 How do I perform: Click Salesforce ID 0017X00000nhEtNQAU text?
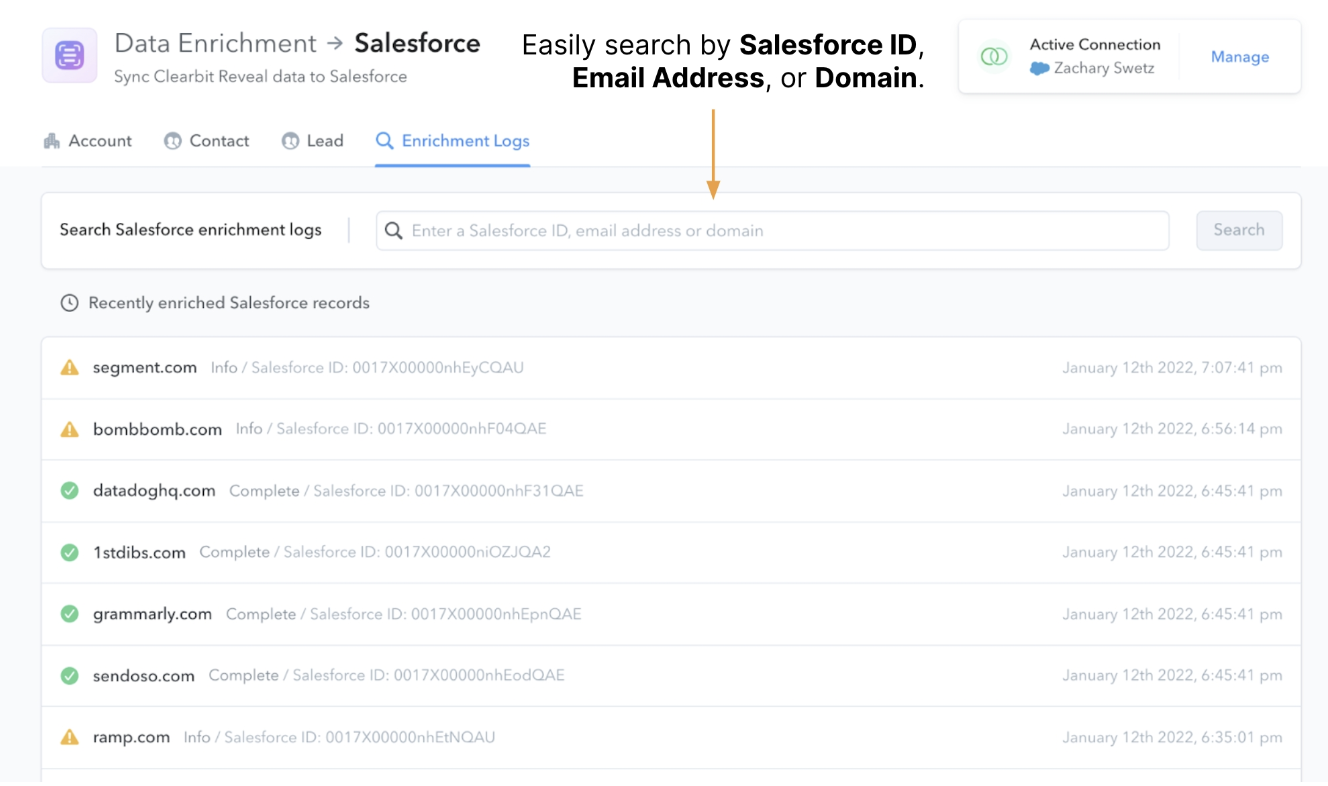click(360, 737)
